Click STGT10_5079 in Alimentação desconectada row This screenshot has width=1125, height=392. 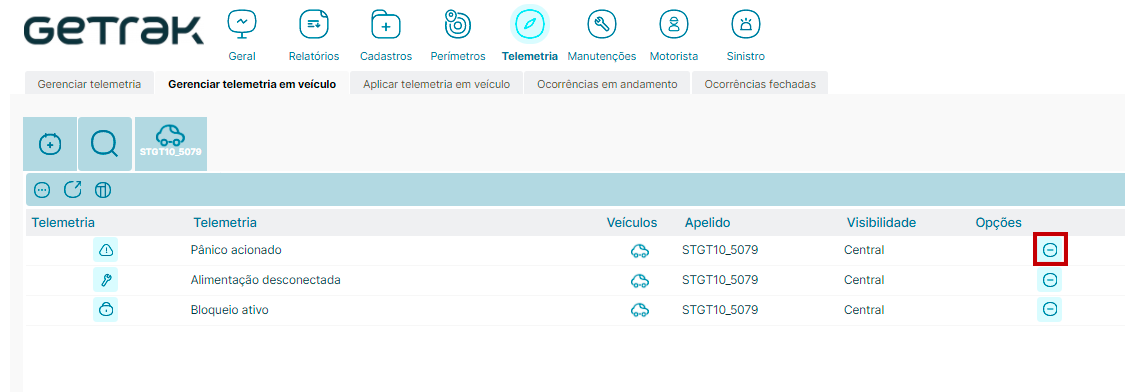tap(720, 279)
